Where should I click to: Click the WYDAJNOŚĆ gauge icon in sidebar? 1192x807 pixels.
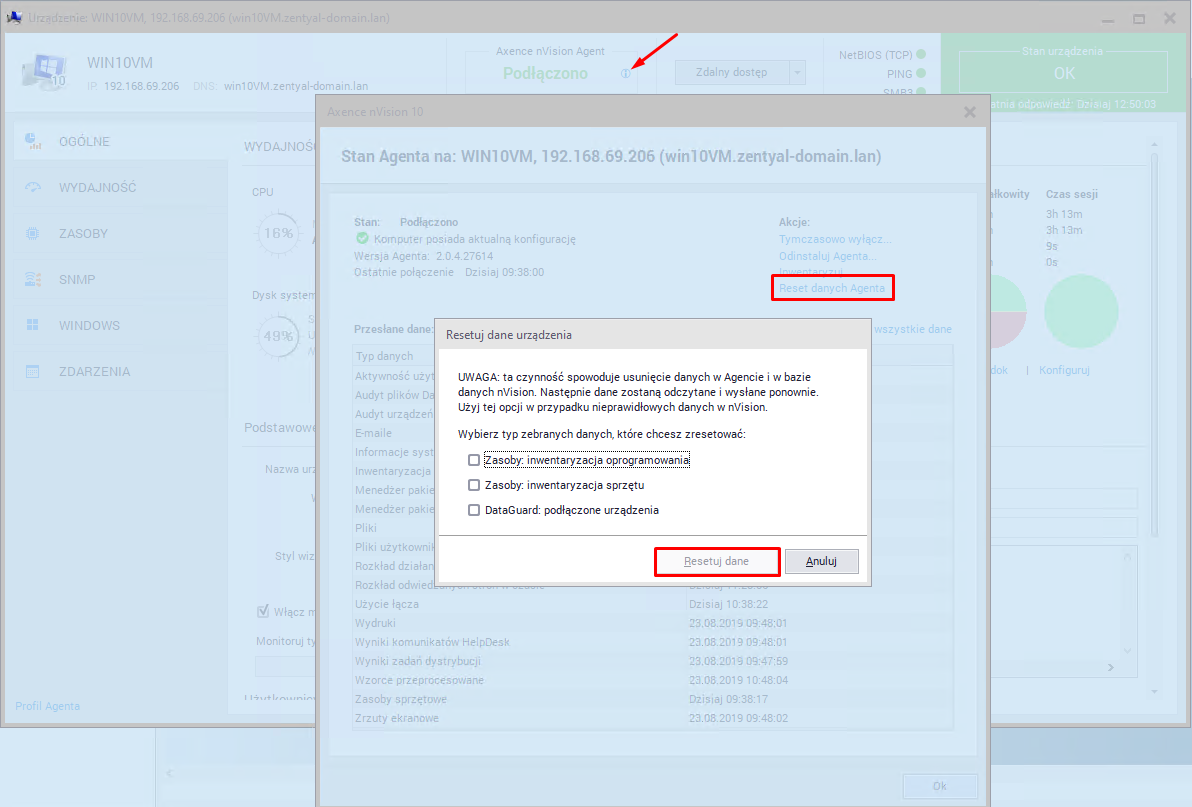point(33,187)
